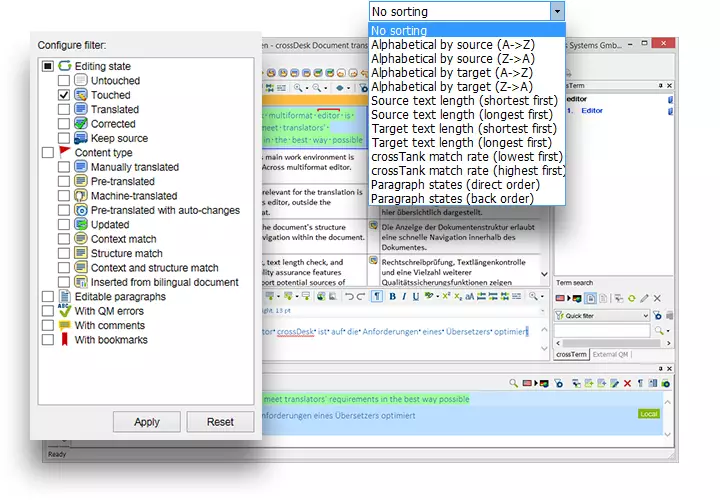The image size is (720, 500).
Task: Enable the Machine-translated checkbox
Action: pyautogui.click(x=64, y=196)
